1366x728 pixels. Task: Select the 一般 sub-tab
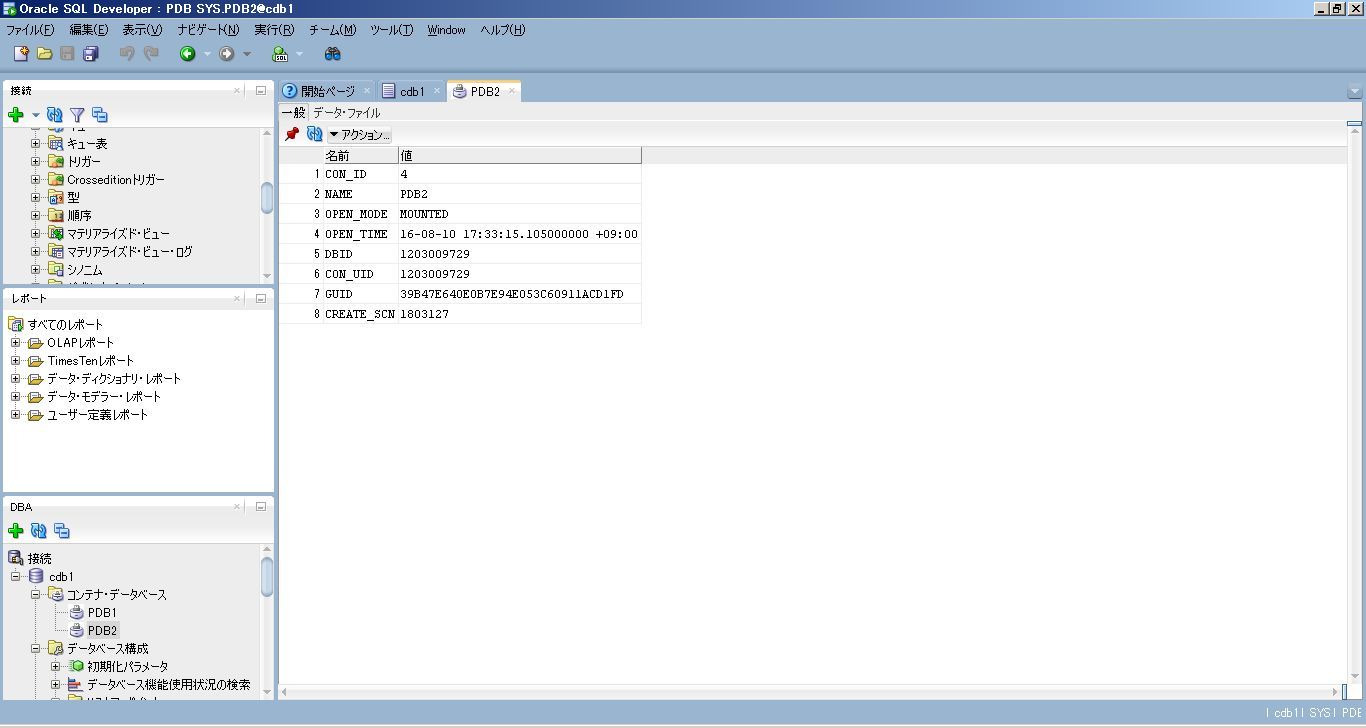tap(293, 113)
